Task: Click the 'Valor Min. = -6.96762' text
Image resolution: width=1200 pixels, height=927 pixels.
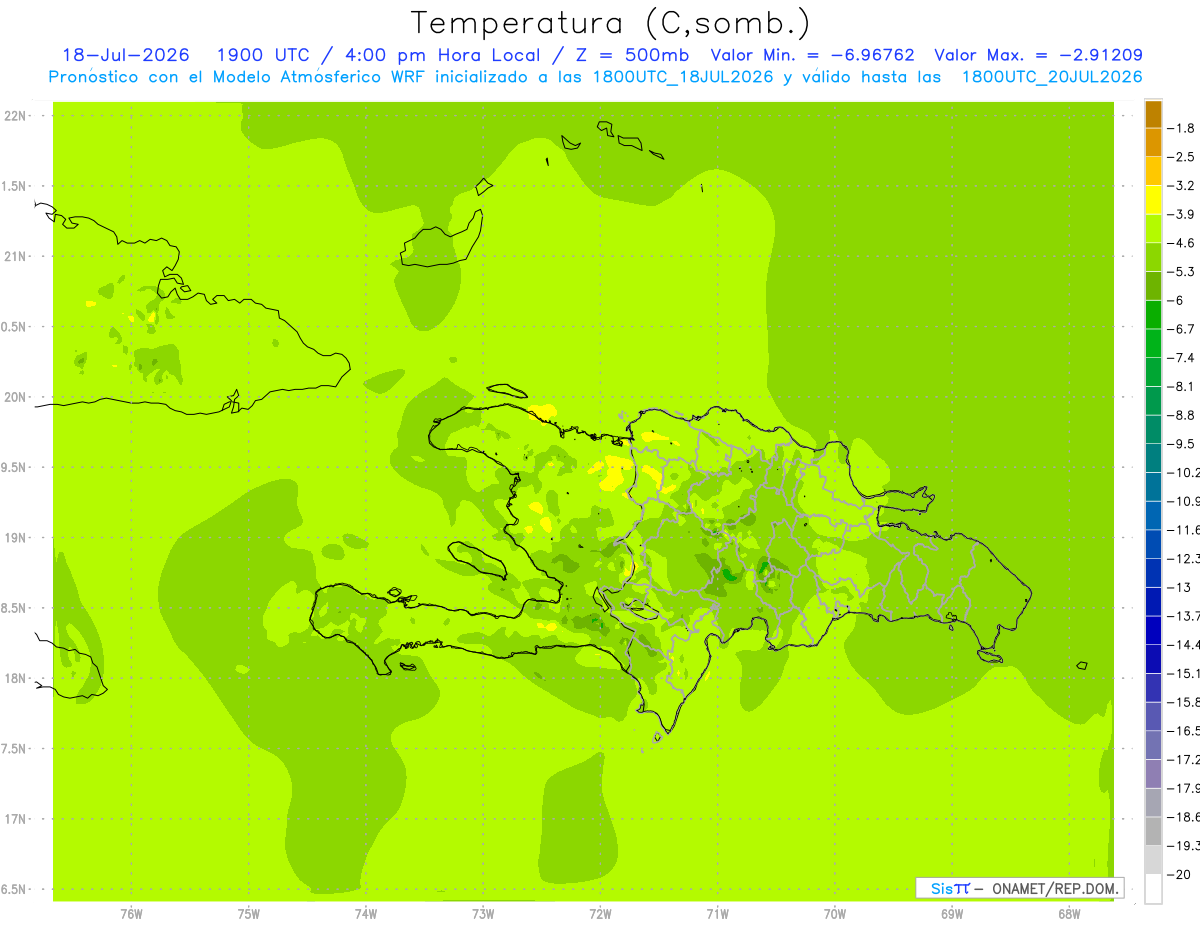Action: 812,55
